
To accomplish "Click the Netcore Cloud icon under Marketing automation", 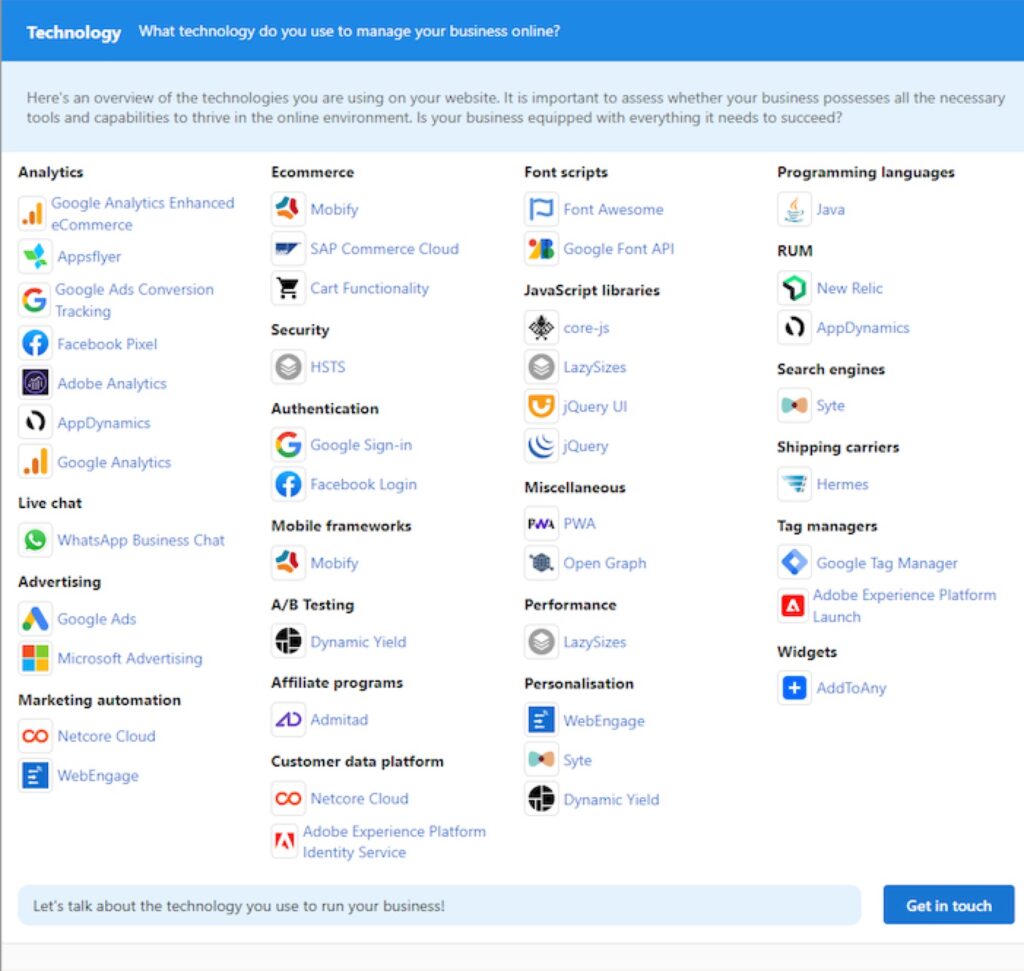I will (35, 736).
